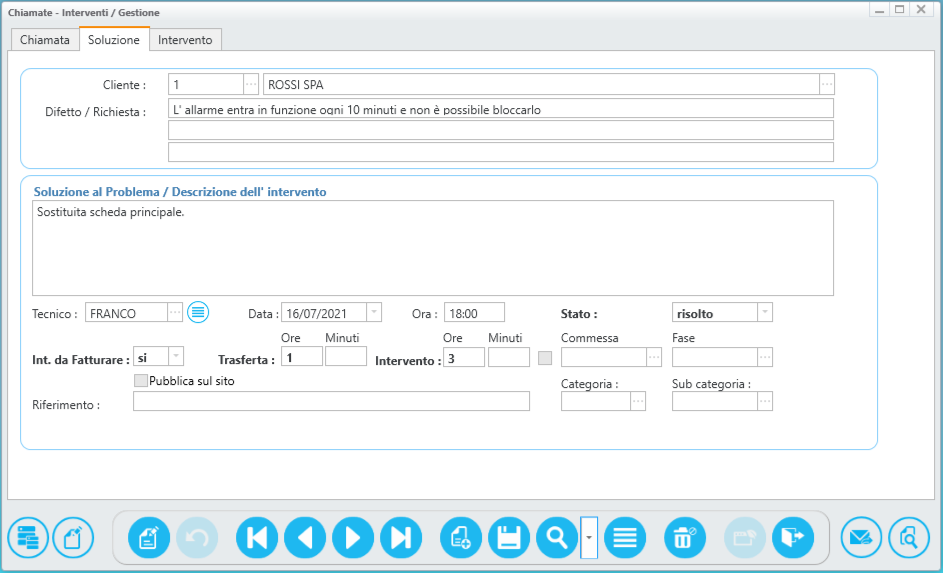Viewport: 943px width, 573px height.
Task: Click the new document plus icon
Action: [x=461, y=538]
